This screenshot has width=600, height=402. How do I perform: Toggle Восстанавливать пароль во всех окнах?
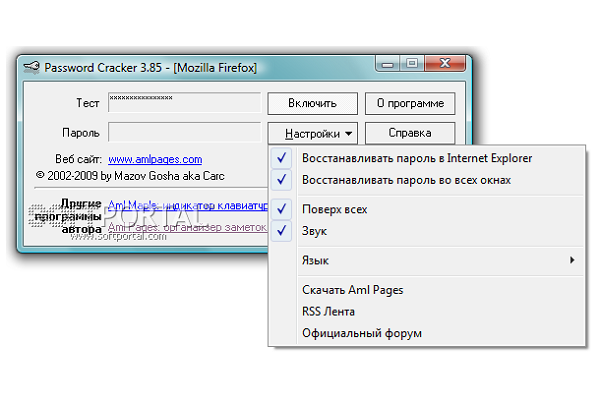427,180
